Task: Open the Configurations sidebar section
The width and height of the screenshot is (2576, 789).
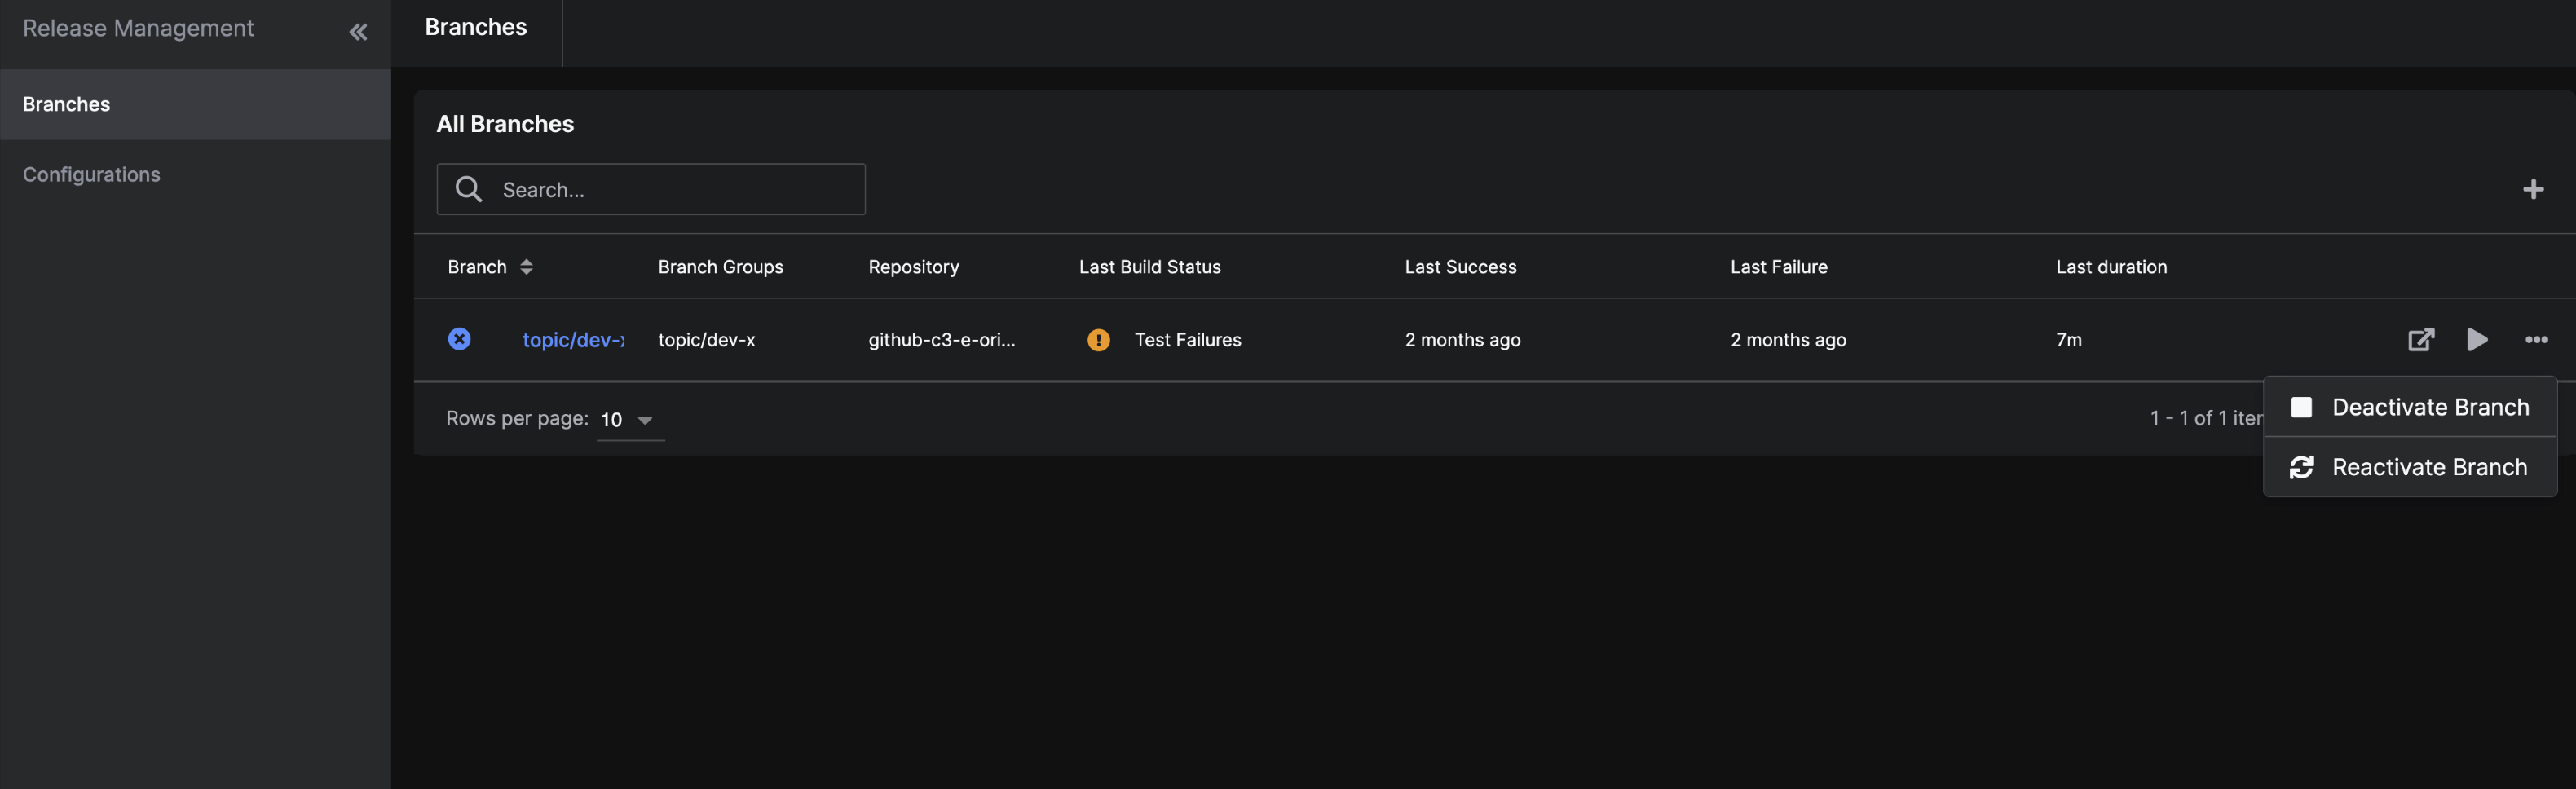Action: point(91,174)
